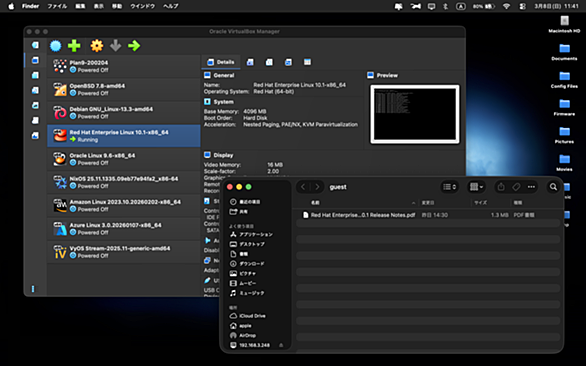Image resolution: width=586 pixels, height=366 pixels.
Task: Click the icon at bottom of VirtualBox sidebar
Action: coord(33,289)
